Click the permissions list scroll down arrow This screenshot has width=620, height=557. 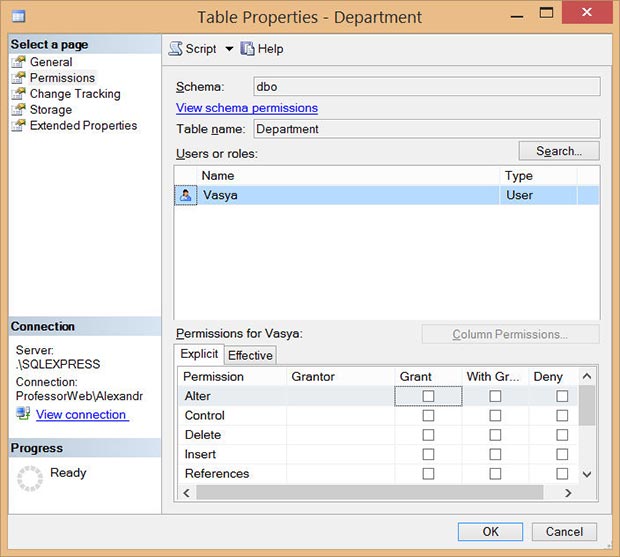pyautogui.click(x=587, y=474)
